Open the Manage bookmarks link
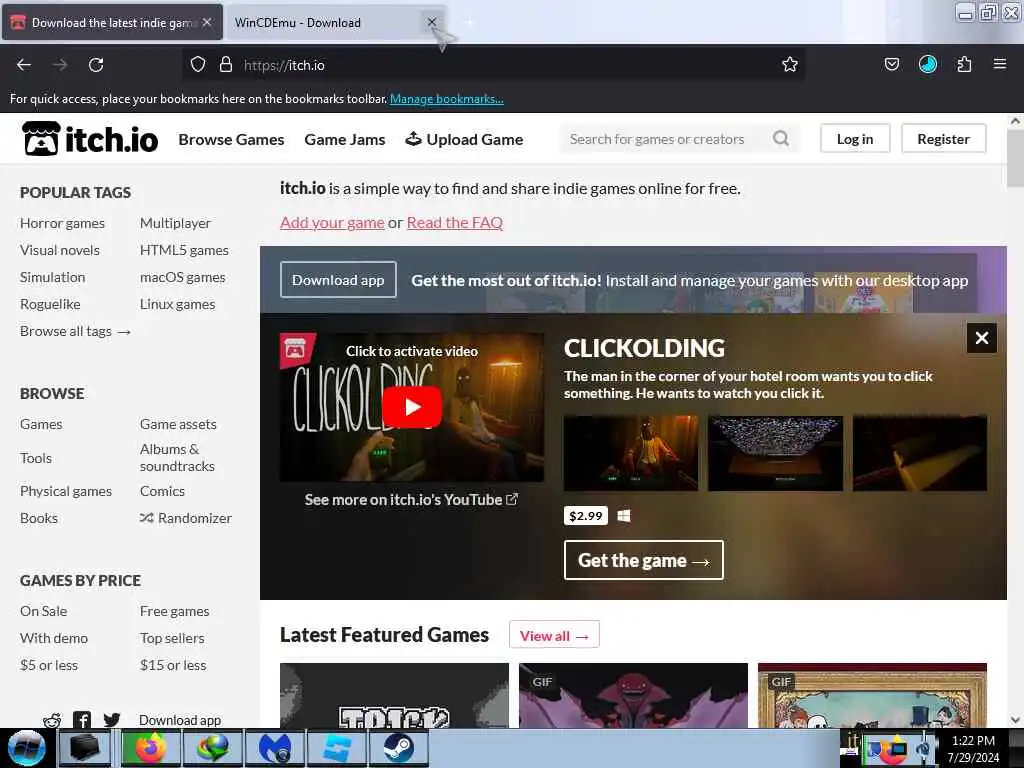 (447, 99)
